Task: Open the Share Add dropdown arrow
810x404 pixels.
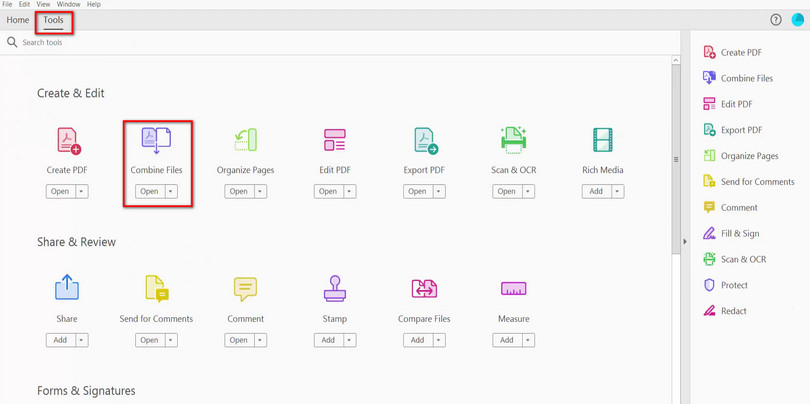Action: click(82, 340)
